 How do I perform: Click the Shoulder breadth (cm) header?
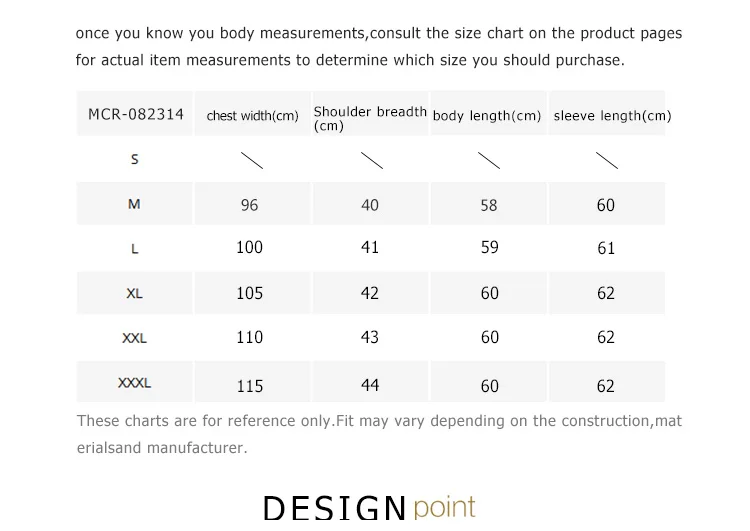click(370, 119)
